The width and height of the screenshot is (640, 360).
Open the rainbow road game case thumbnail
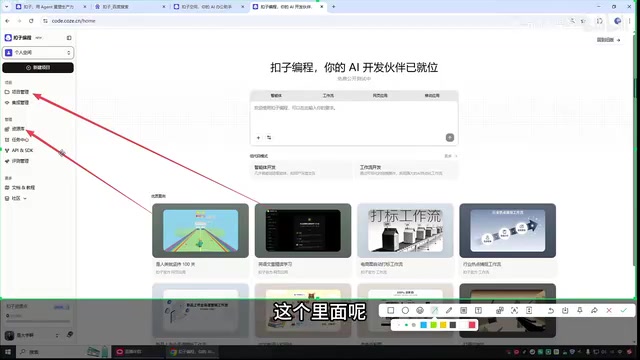coord(200,231)
